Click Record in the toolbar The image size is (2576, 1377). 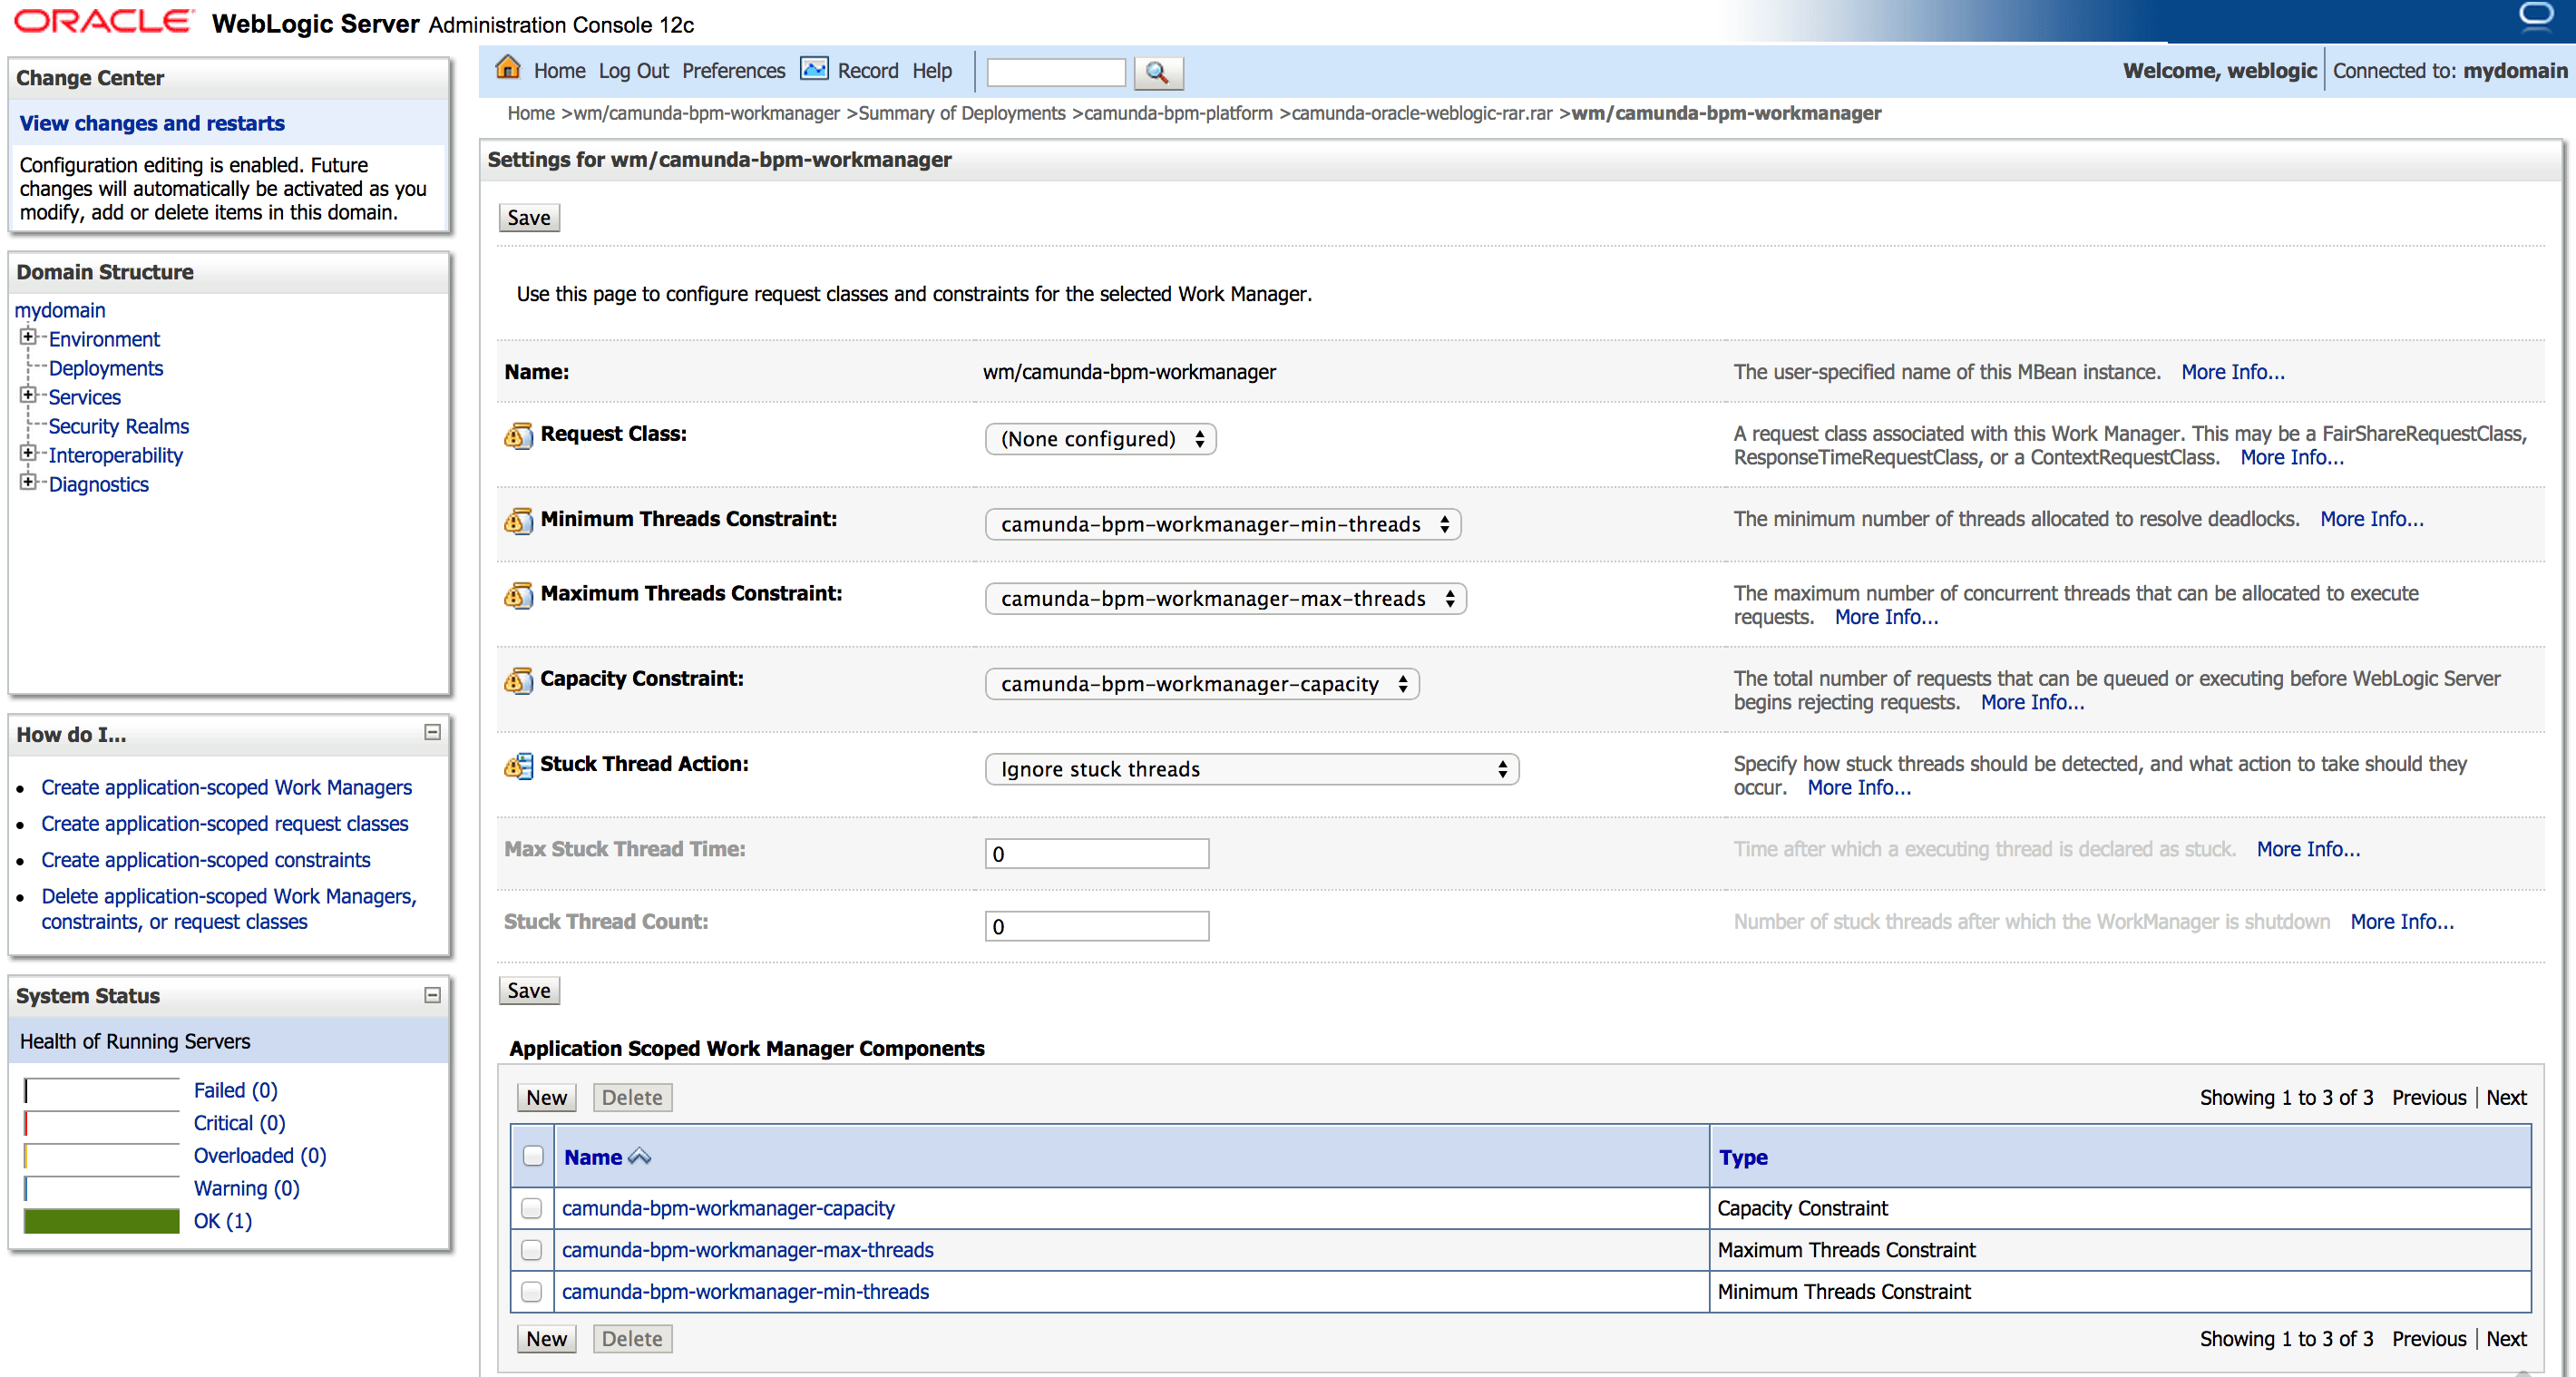point(868,71)
